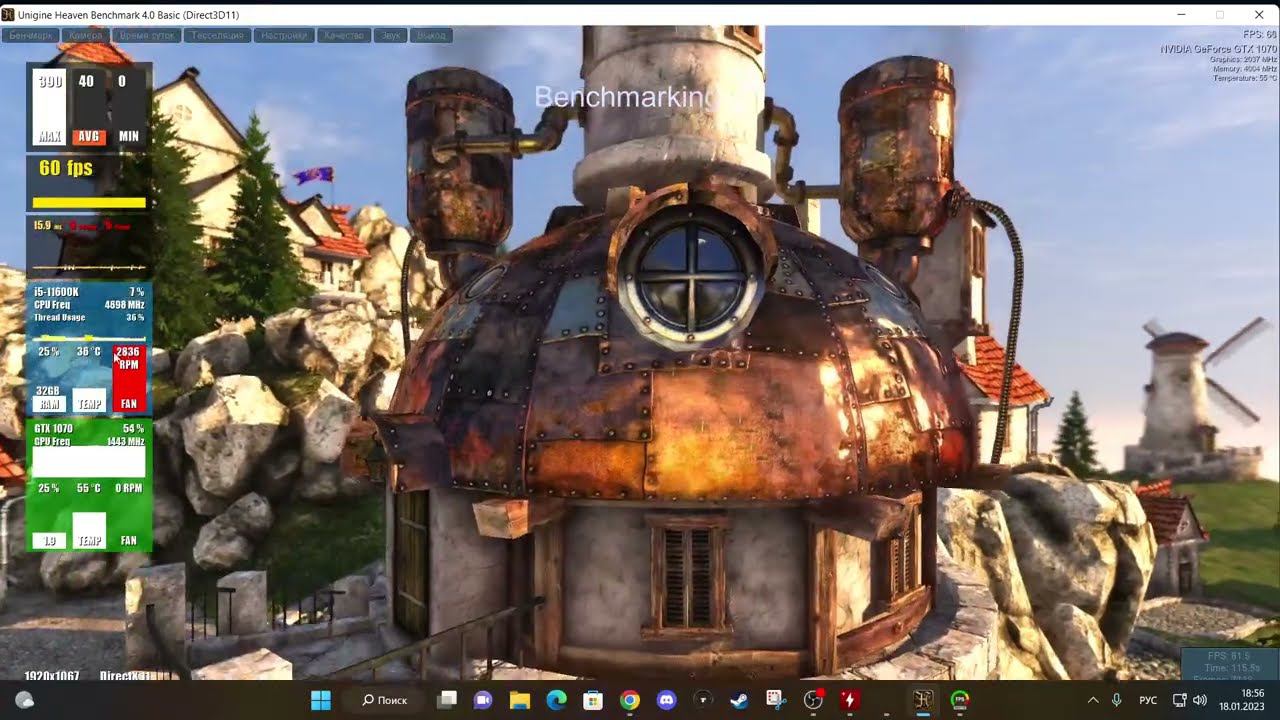This screenshot has width=1280, height=720.
Task: Click the microphone tray icon
Action: [1117, 700]
